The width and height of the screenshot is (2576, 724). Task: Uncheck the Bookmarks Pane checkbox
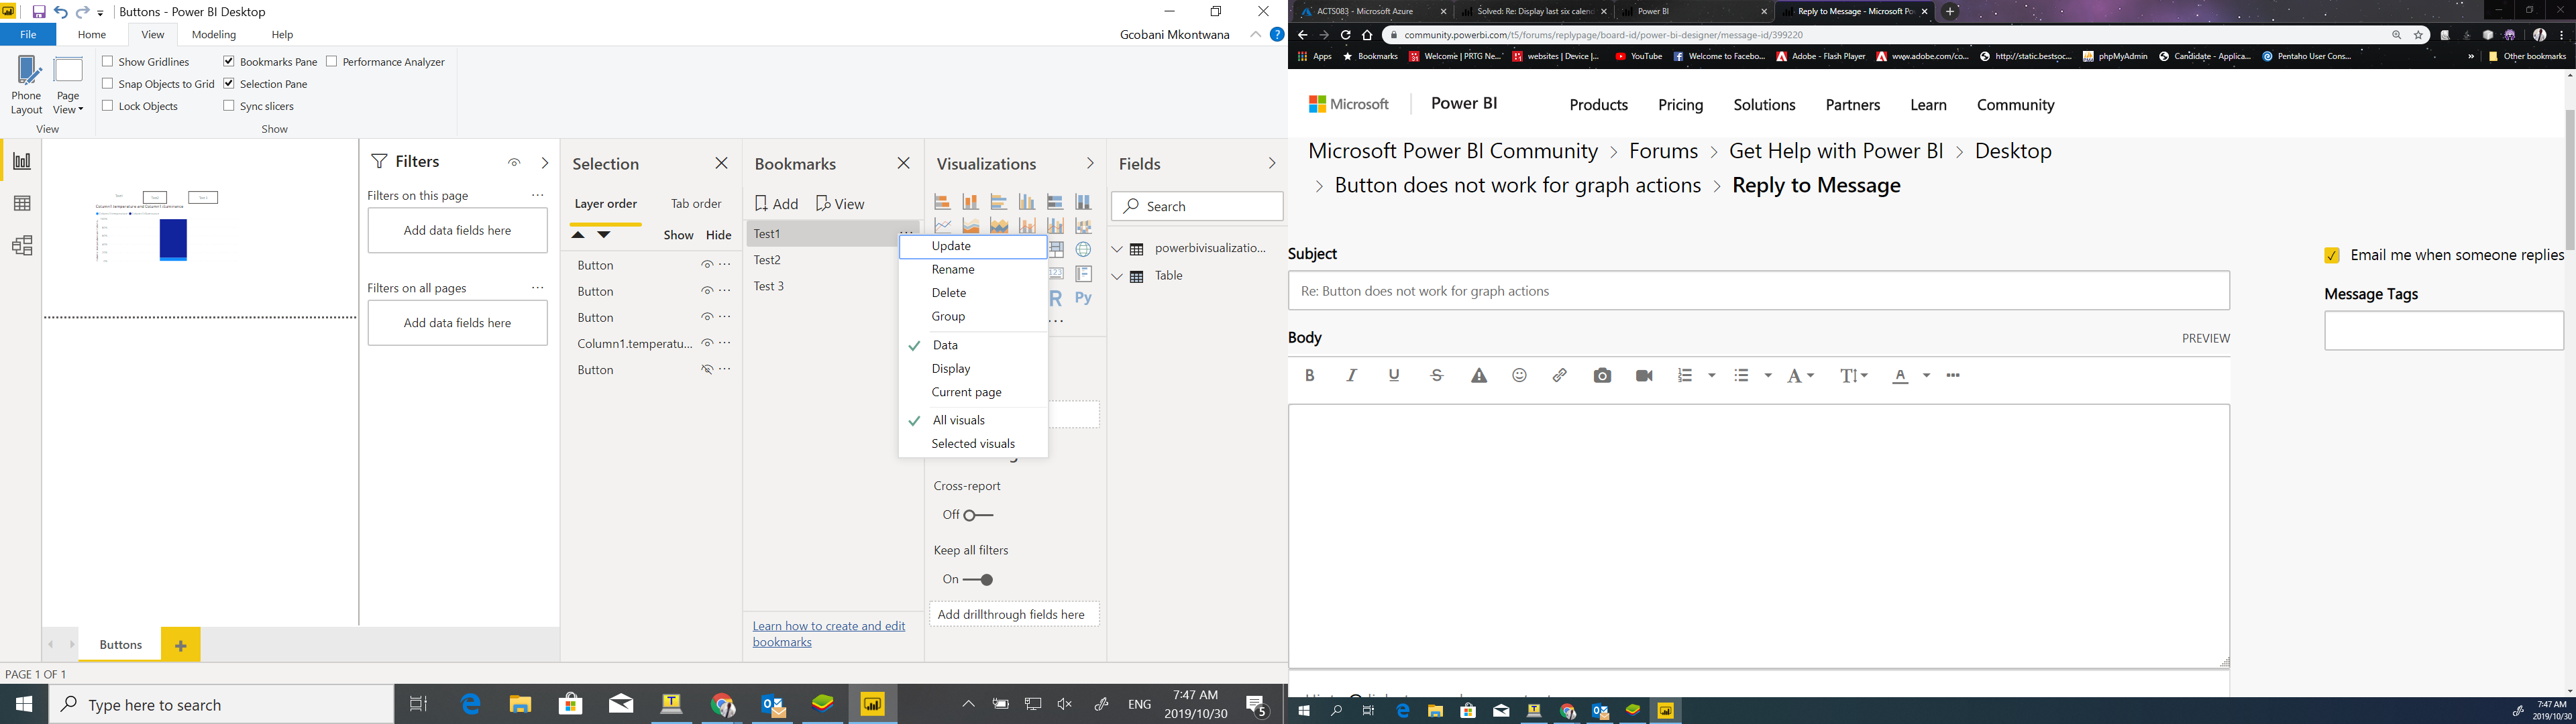point(229,61)
